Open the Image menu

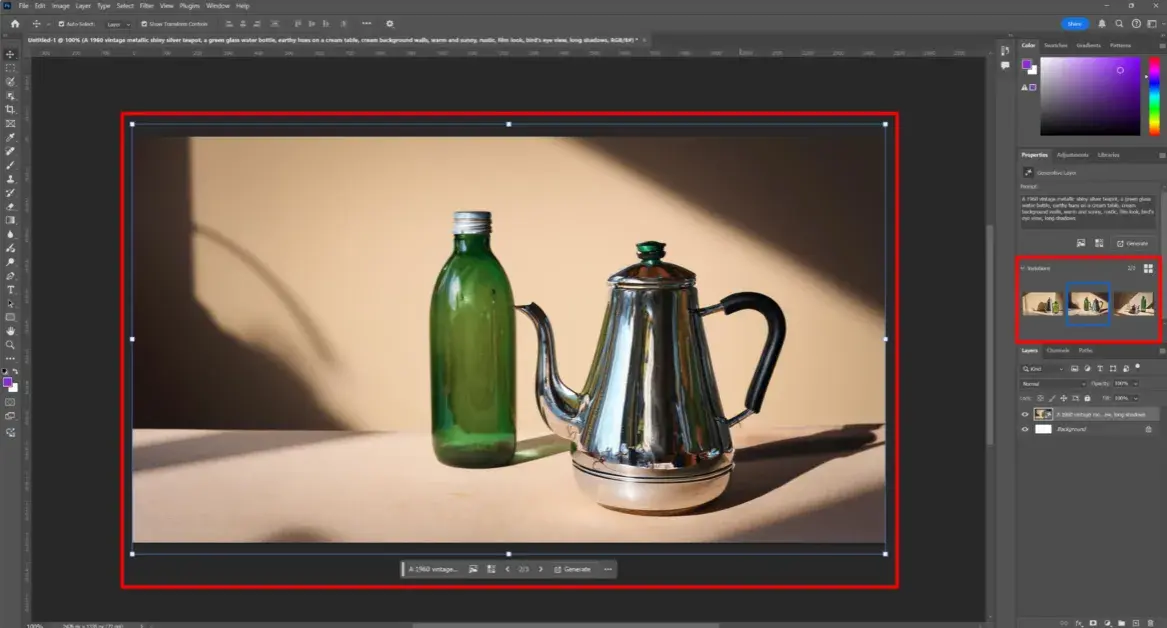click(60, 5)
